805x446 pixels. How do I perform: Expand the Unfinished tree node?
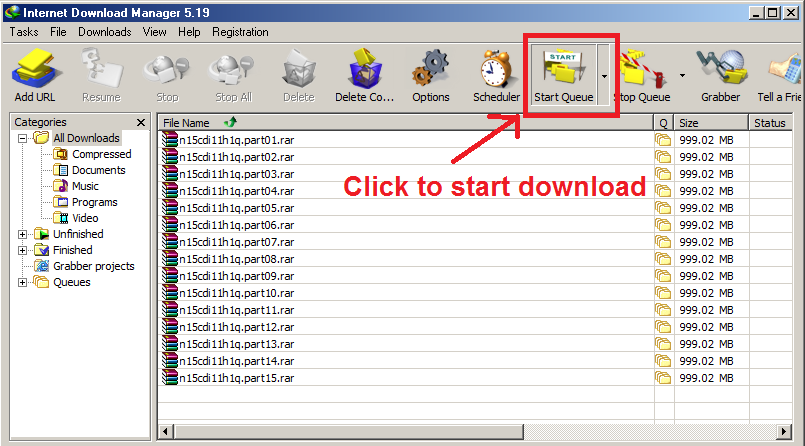pyautogui.click(x=22, y=234)
